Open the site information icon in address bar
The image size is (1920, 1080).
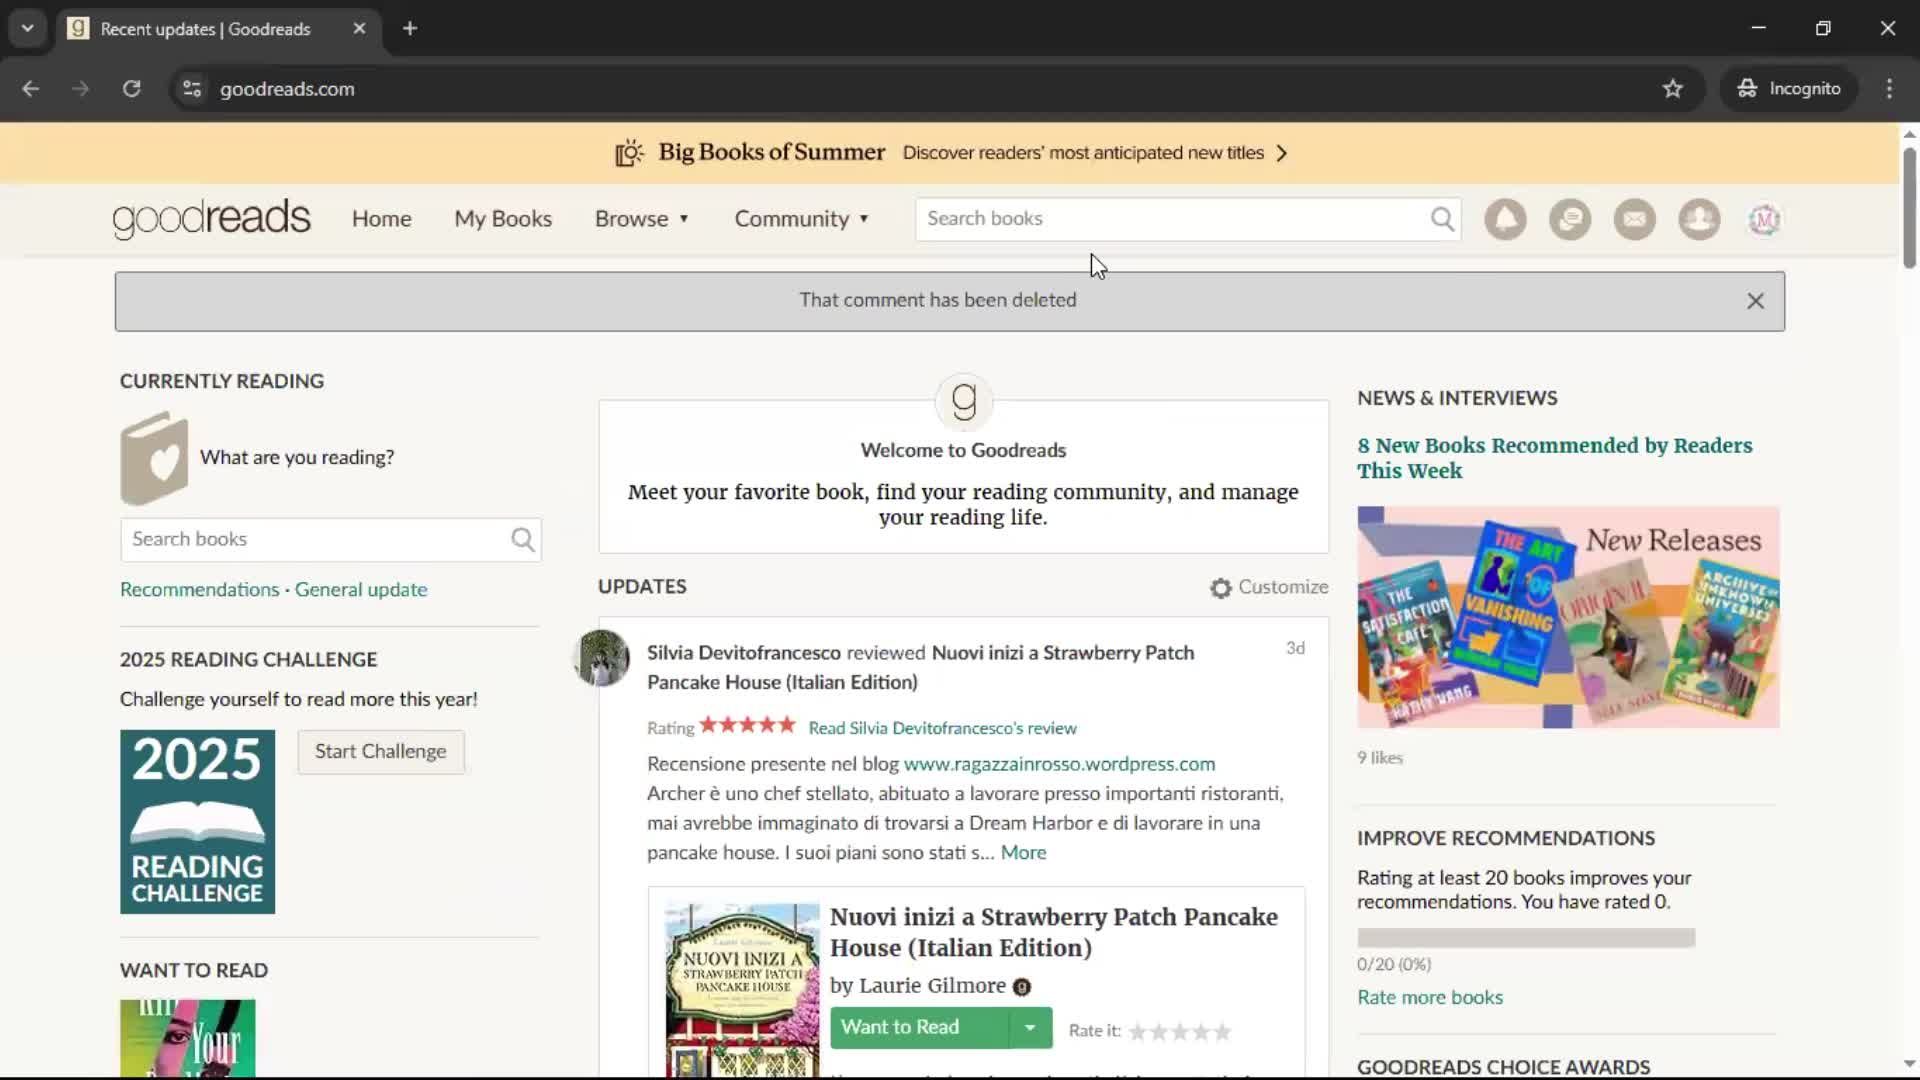tap(192, 89)
